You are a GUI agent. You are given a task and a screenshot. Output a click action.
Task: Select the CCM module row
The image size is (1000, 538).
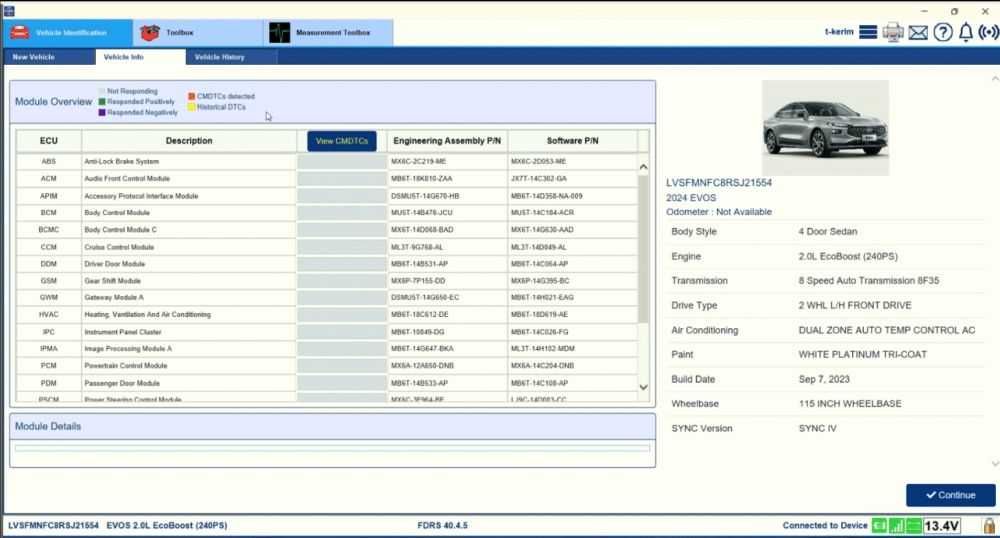pyautogui.click(x=327, y=247)
